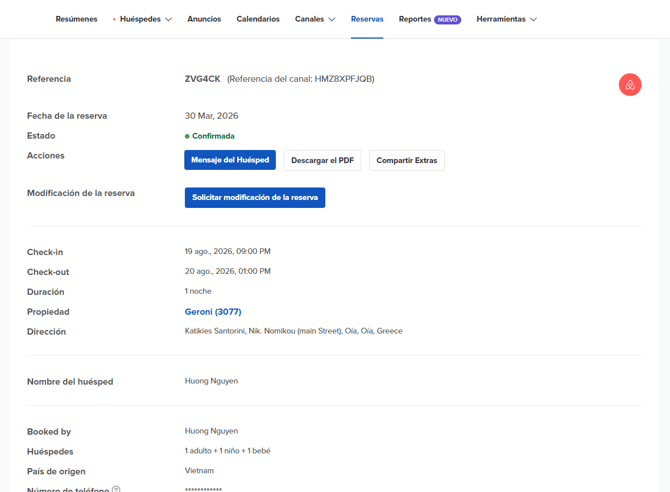This screenshot has height=492, width=670.
Task: Click the phone number help icon
Action: click(x=116, y=489)
